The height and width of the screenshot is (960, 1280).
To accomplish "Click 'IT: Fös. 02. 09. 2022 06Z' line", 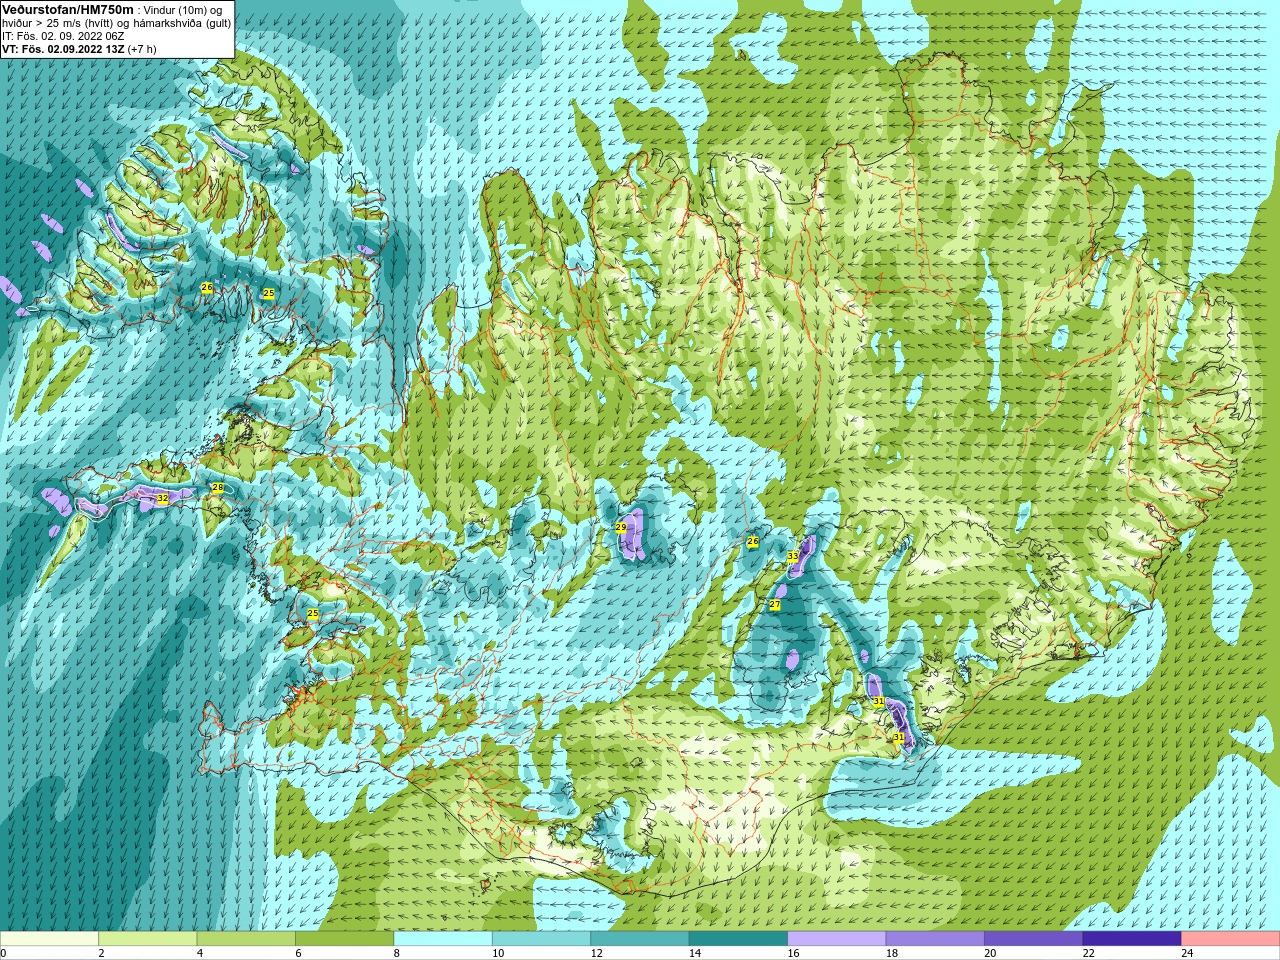I will click(63, 36).
